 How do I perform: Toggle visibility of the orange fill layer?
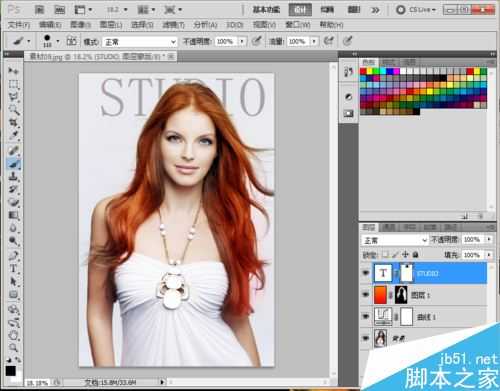point(366,295)
